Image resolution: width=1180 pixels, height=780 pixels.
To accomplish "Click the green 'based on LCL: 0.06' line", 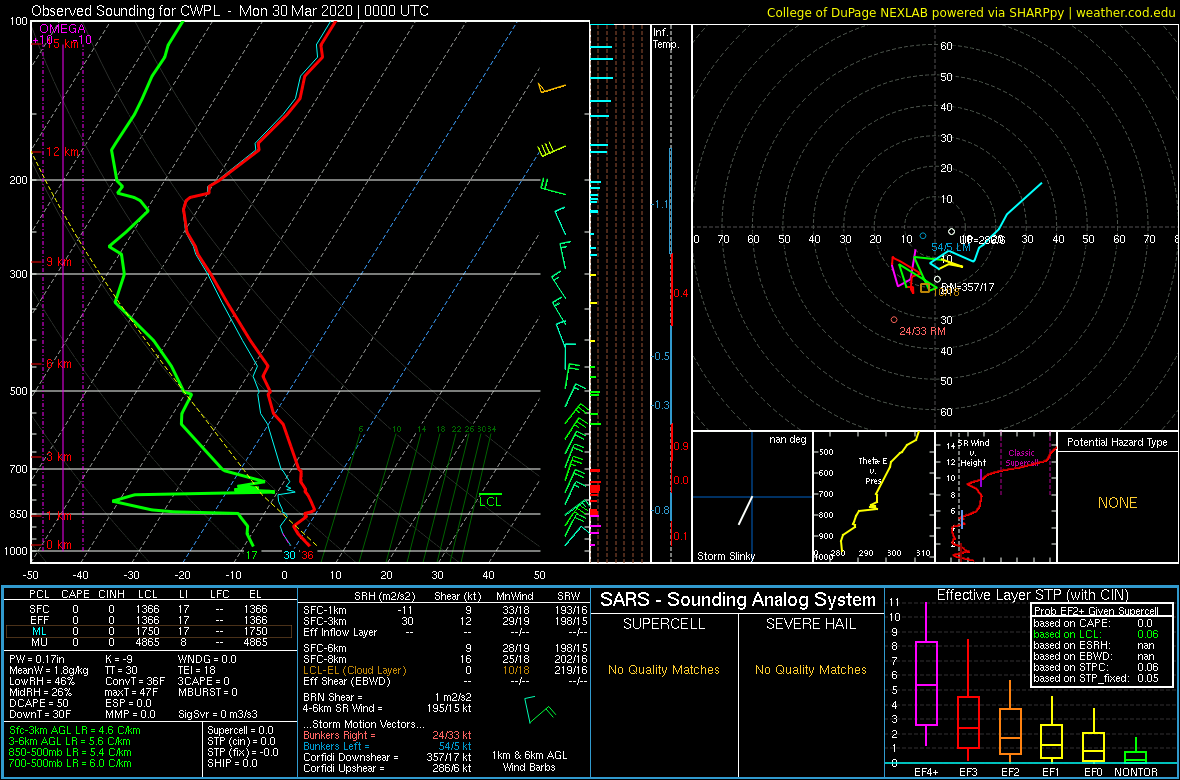I will [x=1096, y=634].
